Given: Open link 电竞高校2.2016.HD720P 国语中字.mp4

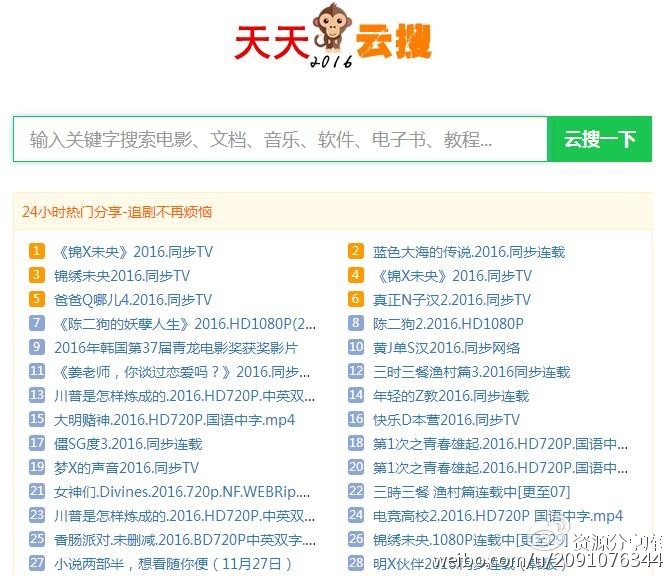Looking at the screenshot, I should [x=498, y=516].
